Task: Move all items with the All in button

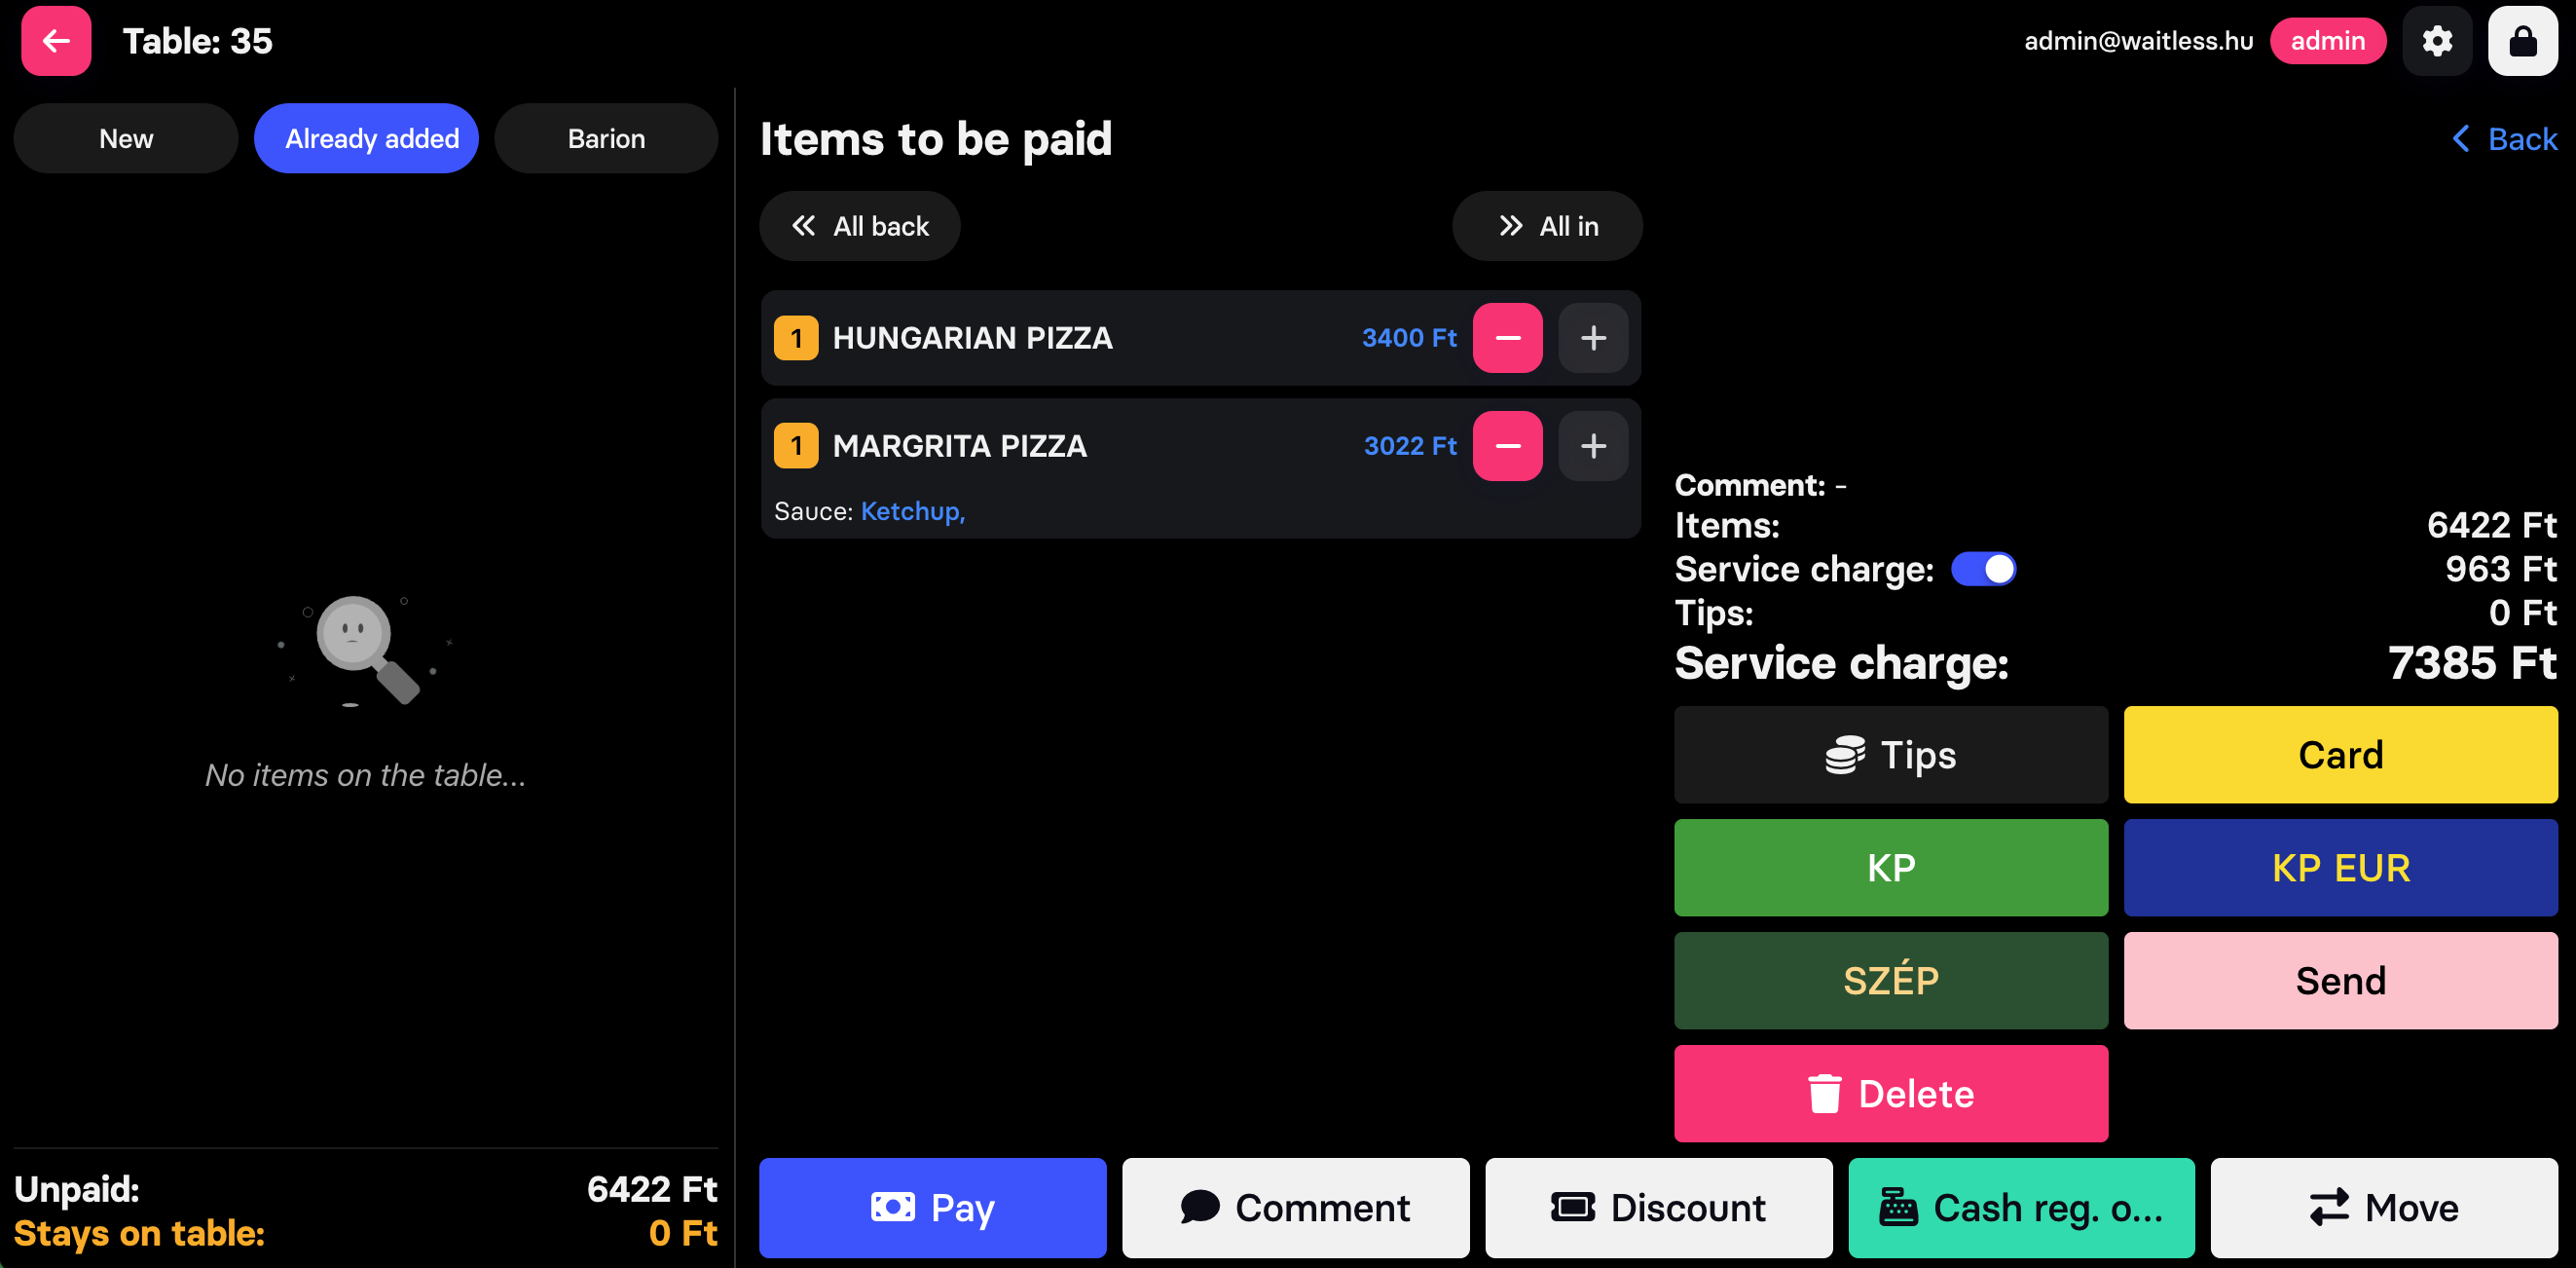Action: [x=1546, y=225]
